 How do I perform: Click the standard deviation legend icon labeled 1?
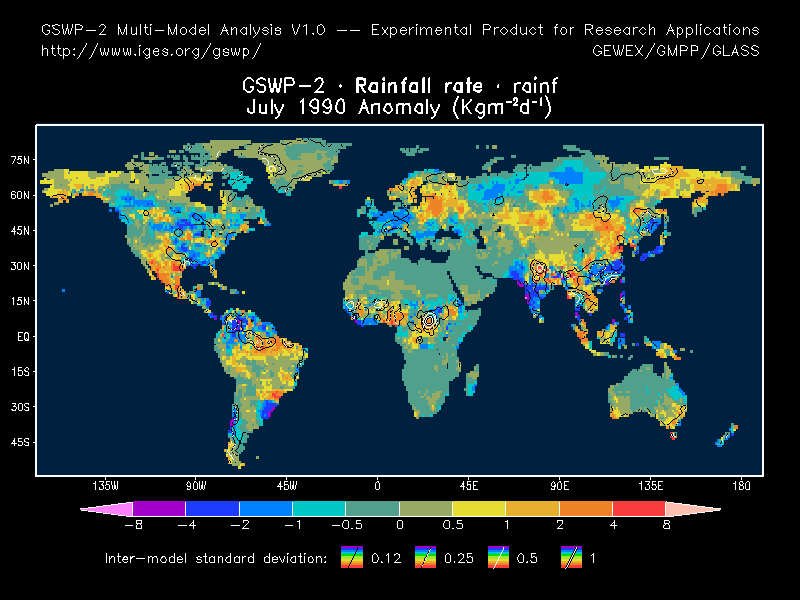pyautogui.click(x=571, y=557)
